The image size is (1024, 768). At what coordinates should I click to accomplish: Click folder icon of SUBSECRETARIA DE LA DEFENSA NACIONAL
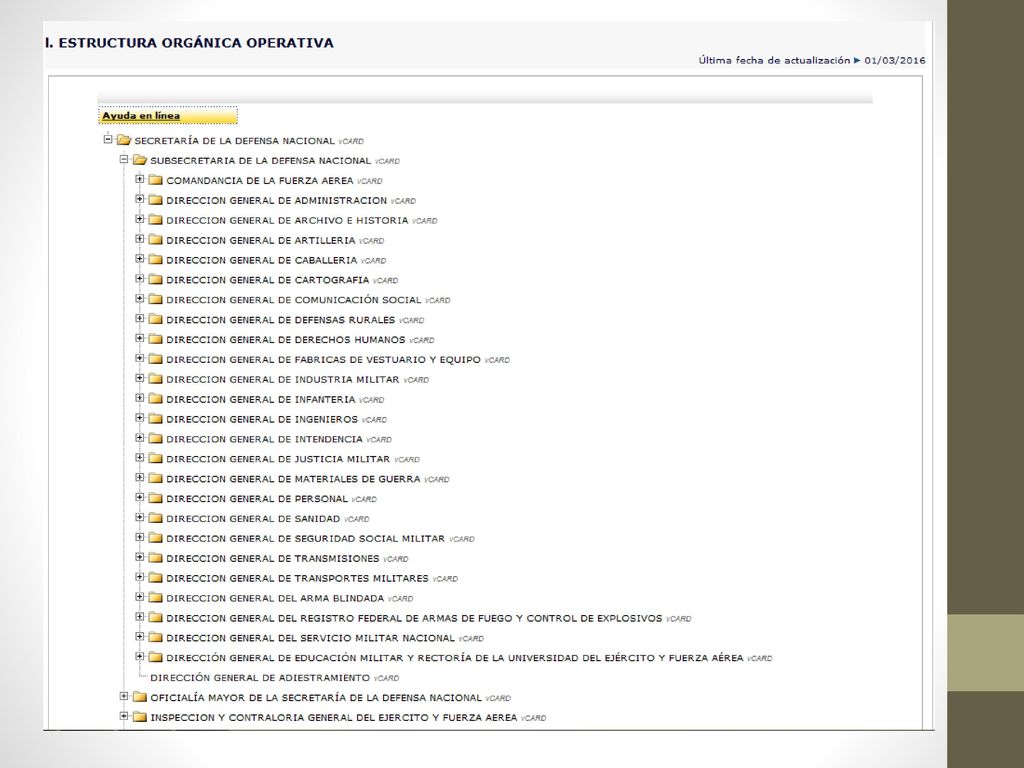pyautogui.click(x=139, y=159)
